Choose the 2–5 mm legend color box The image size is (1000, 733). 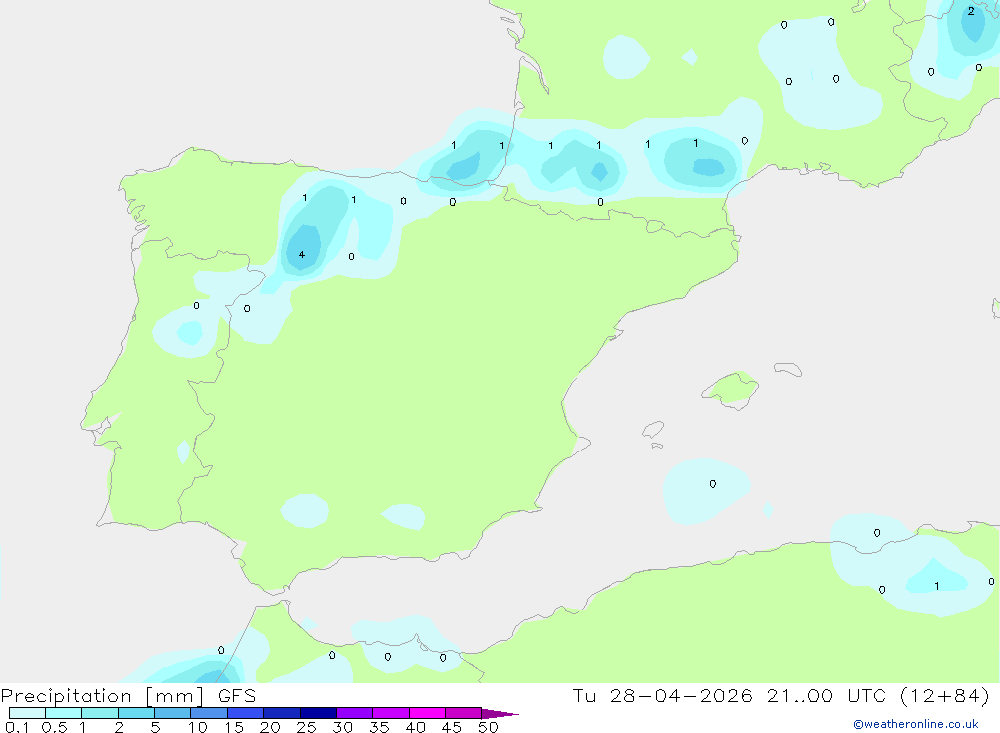click(x=136, y=713)
